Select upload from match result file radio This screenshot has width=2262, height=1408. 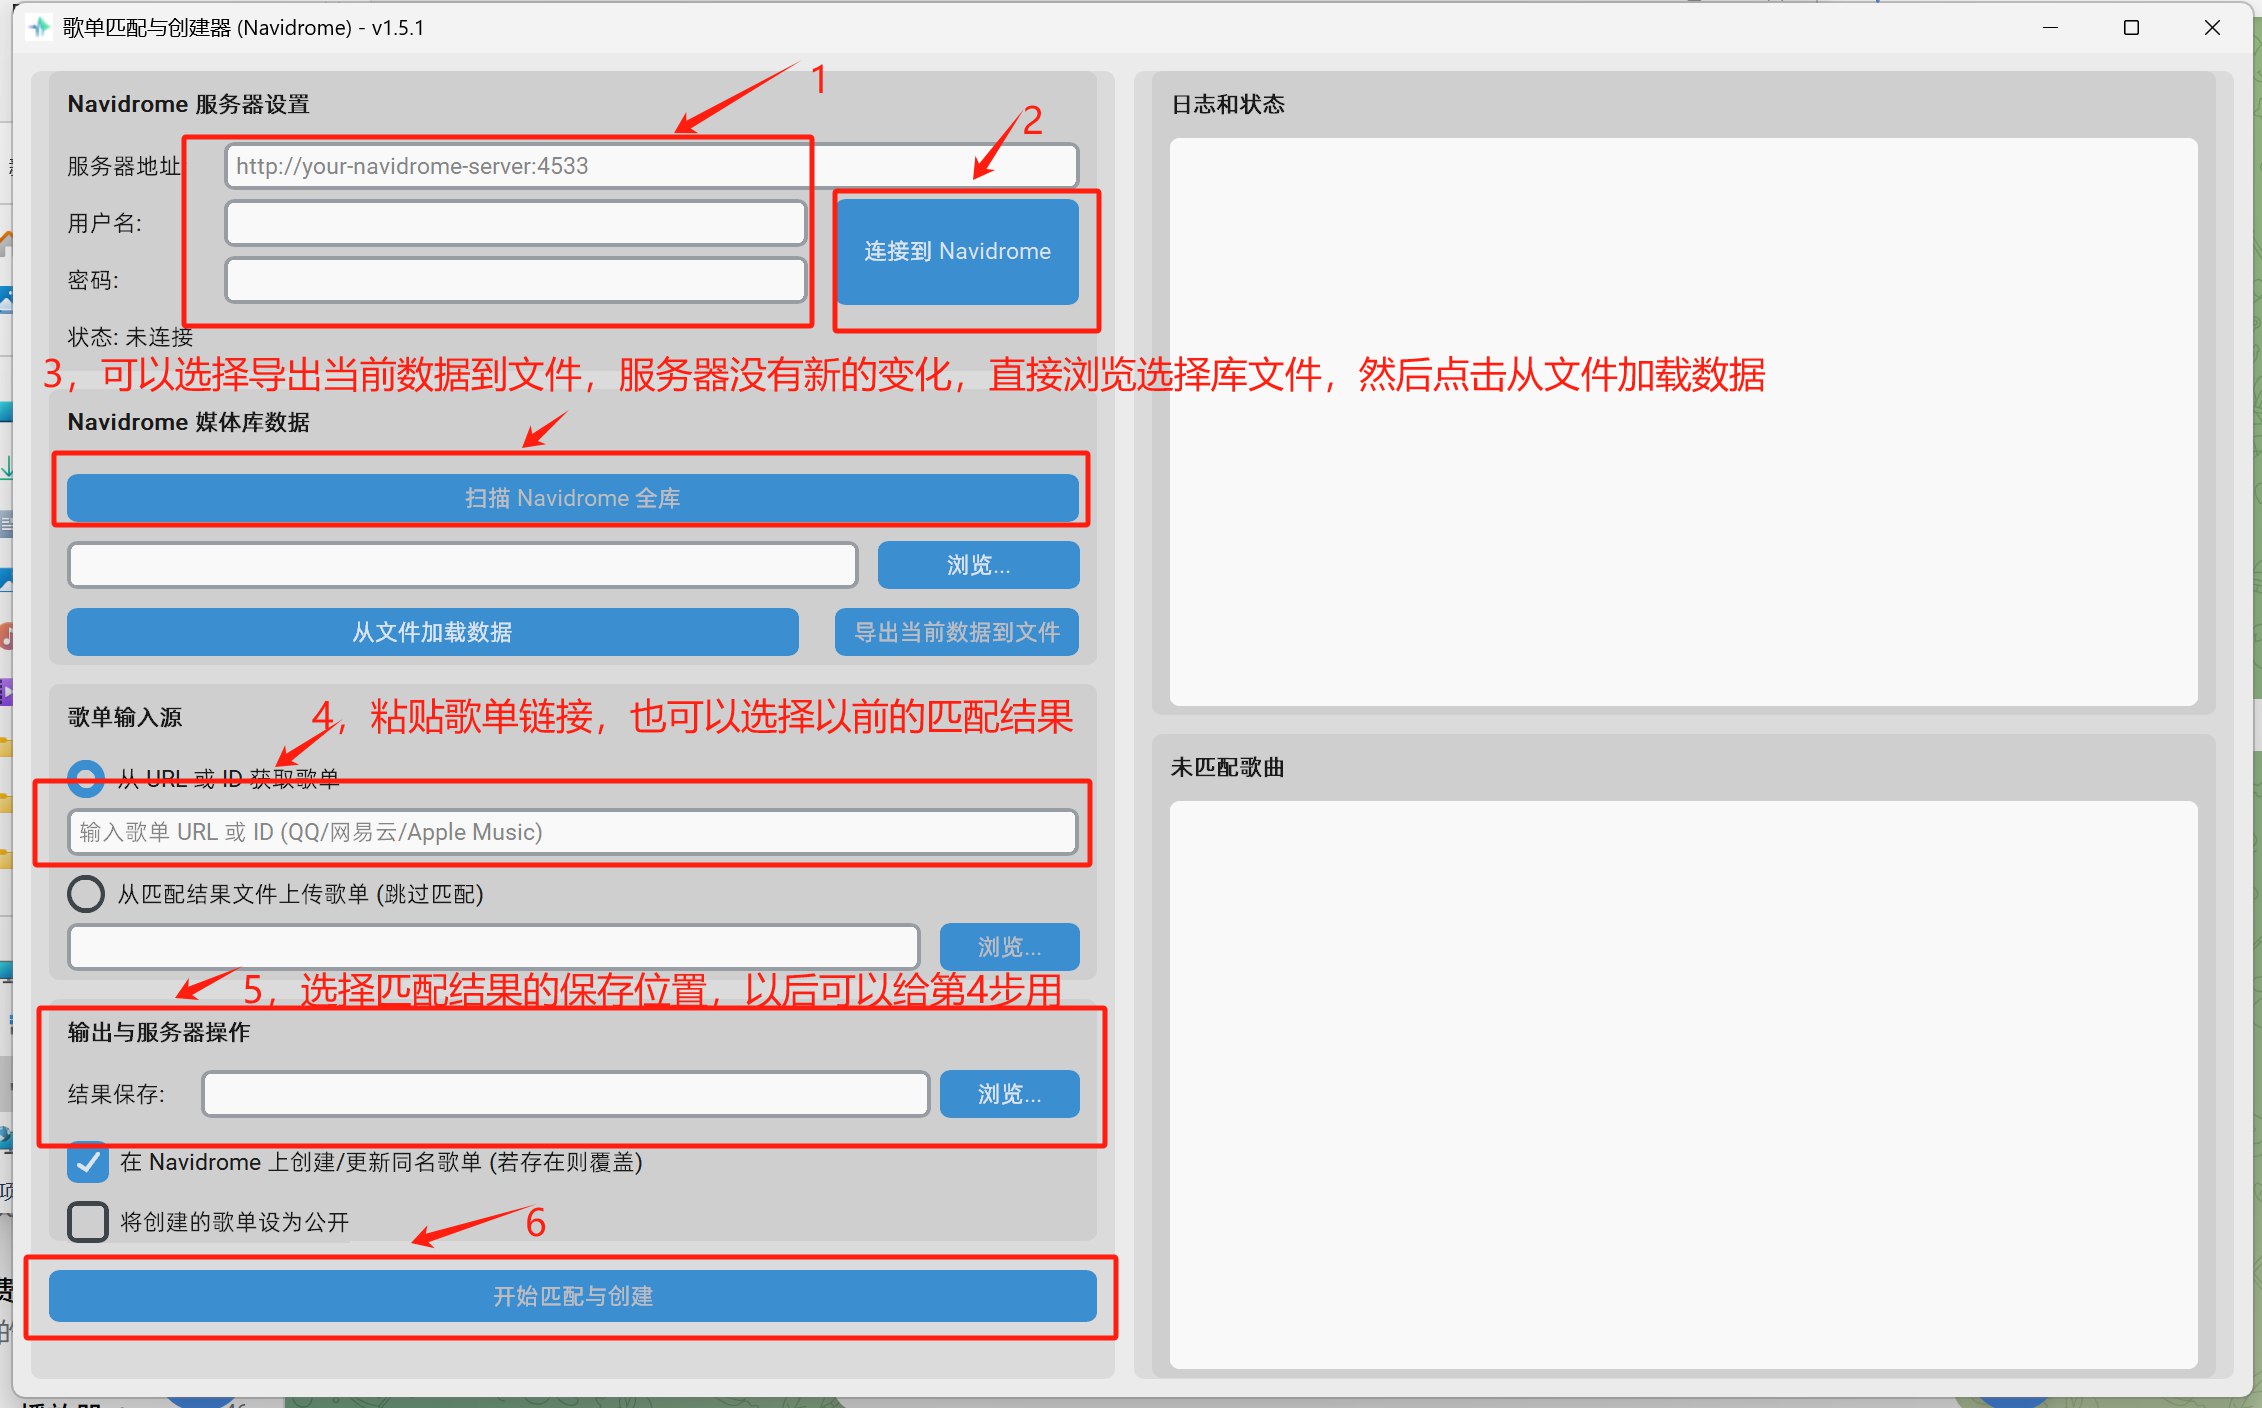(86, 893)
